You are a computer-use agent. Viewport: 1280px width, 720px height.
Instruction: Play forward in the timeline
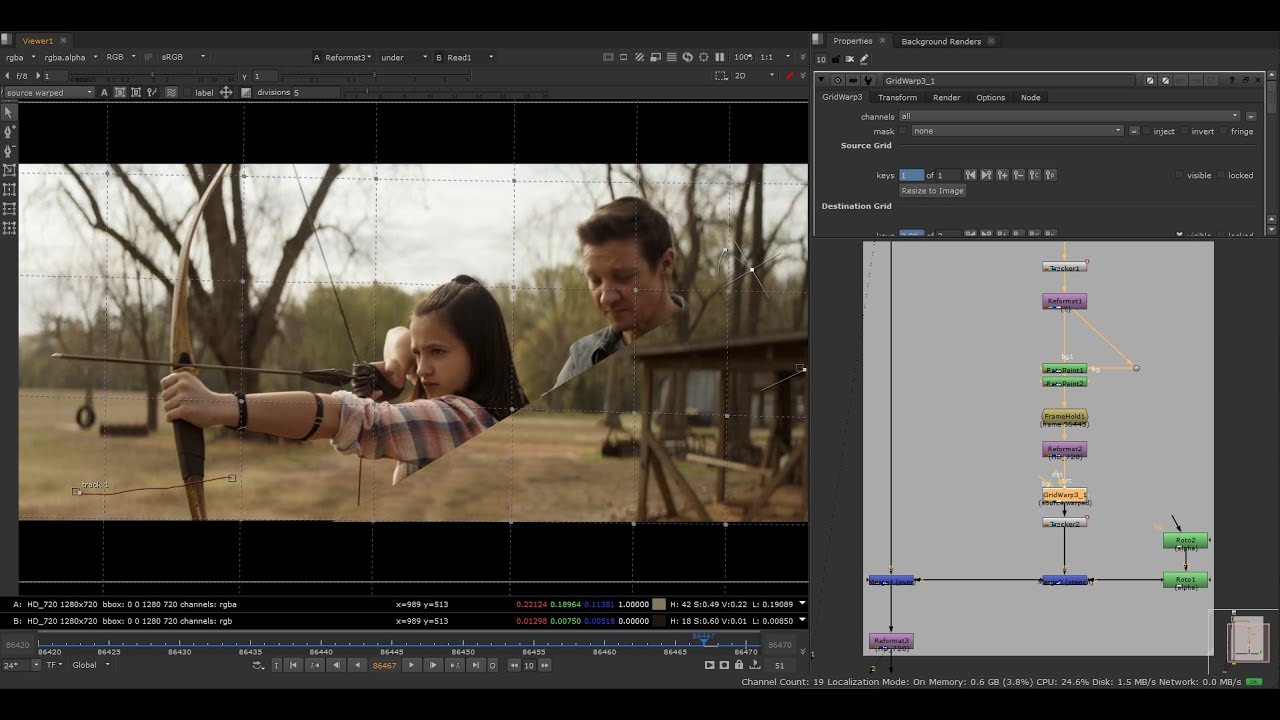click(x=411, y=665)
